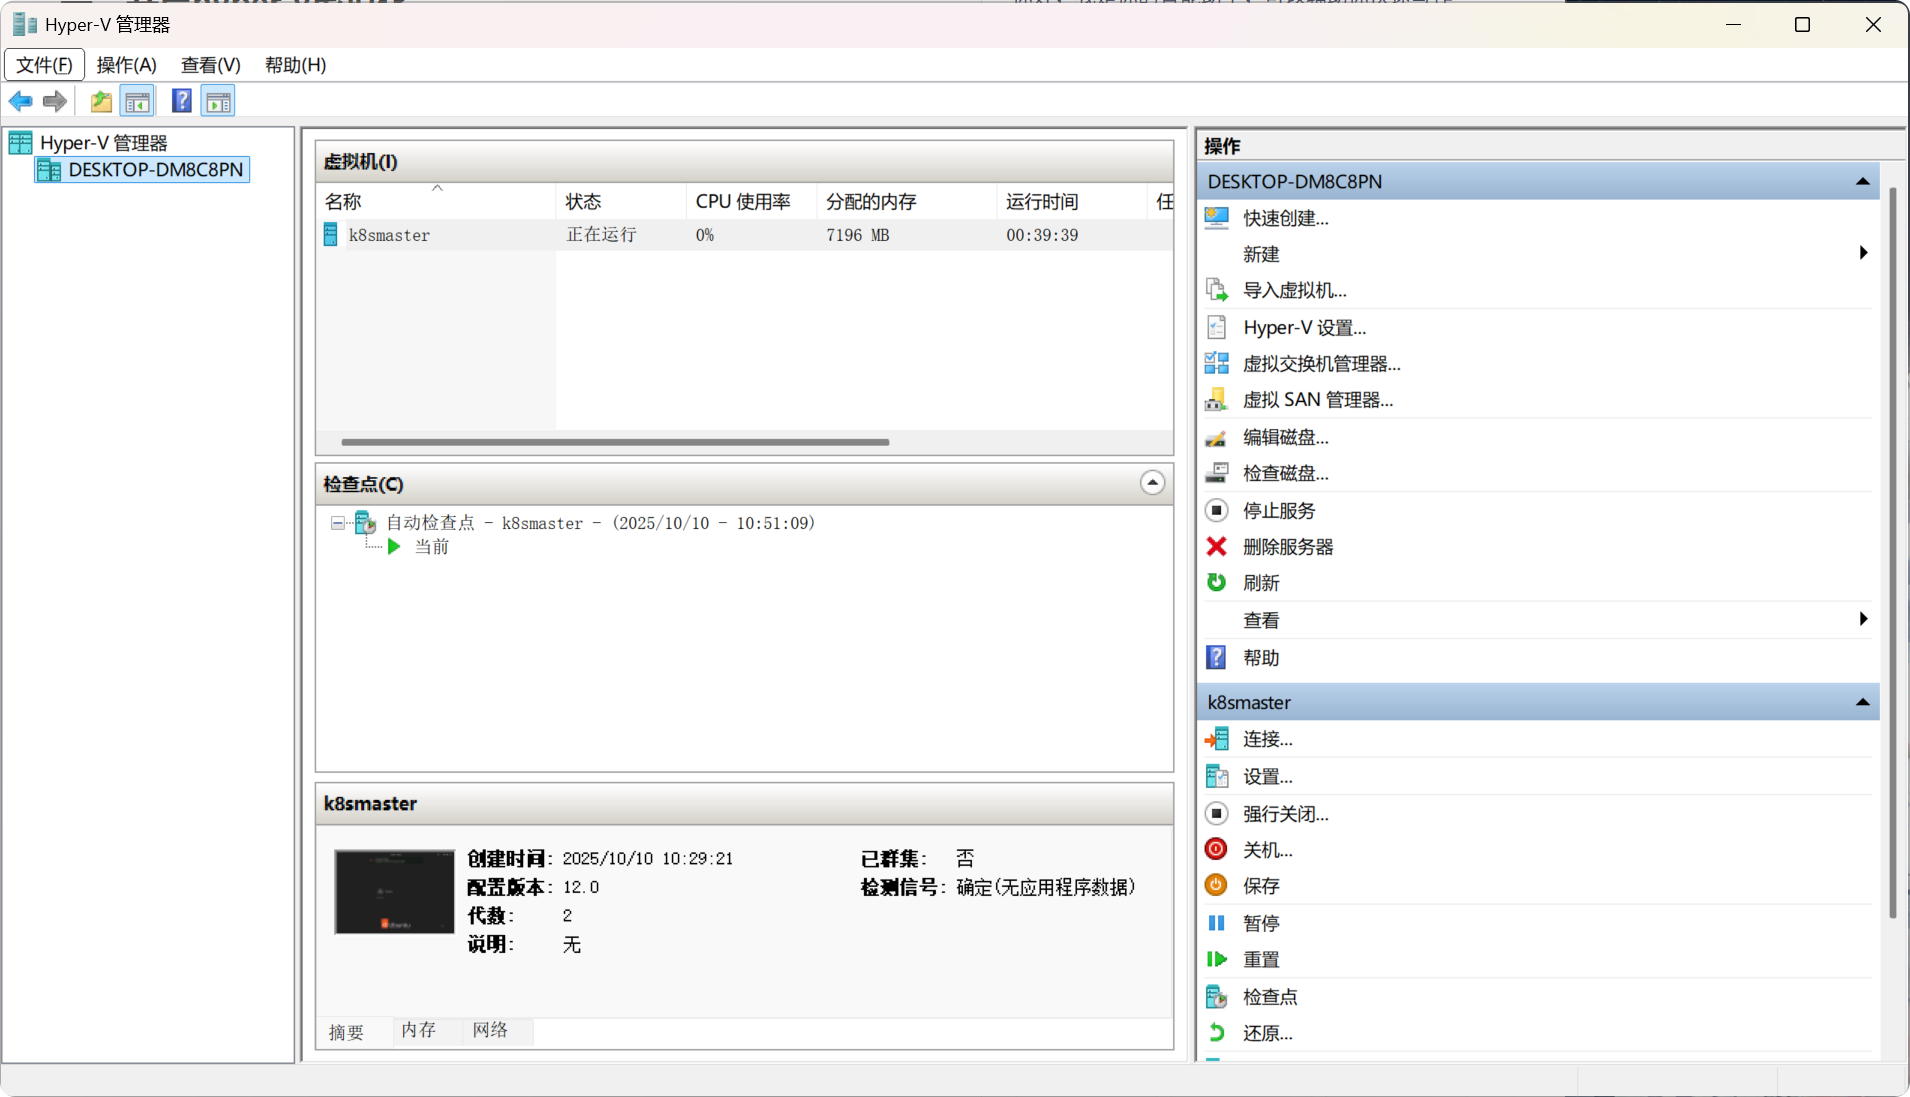Click the Settings (设置) icon for k8smaster
The width and height of the screenshot is (1910, 1097).
pos(1216,776)
